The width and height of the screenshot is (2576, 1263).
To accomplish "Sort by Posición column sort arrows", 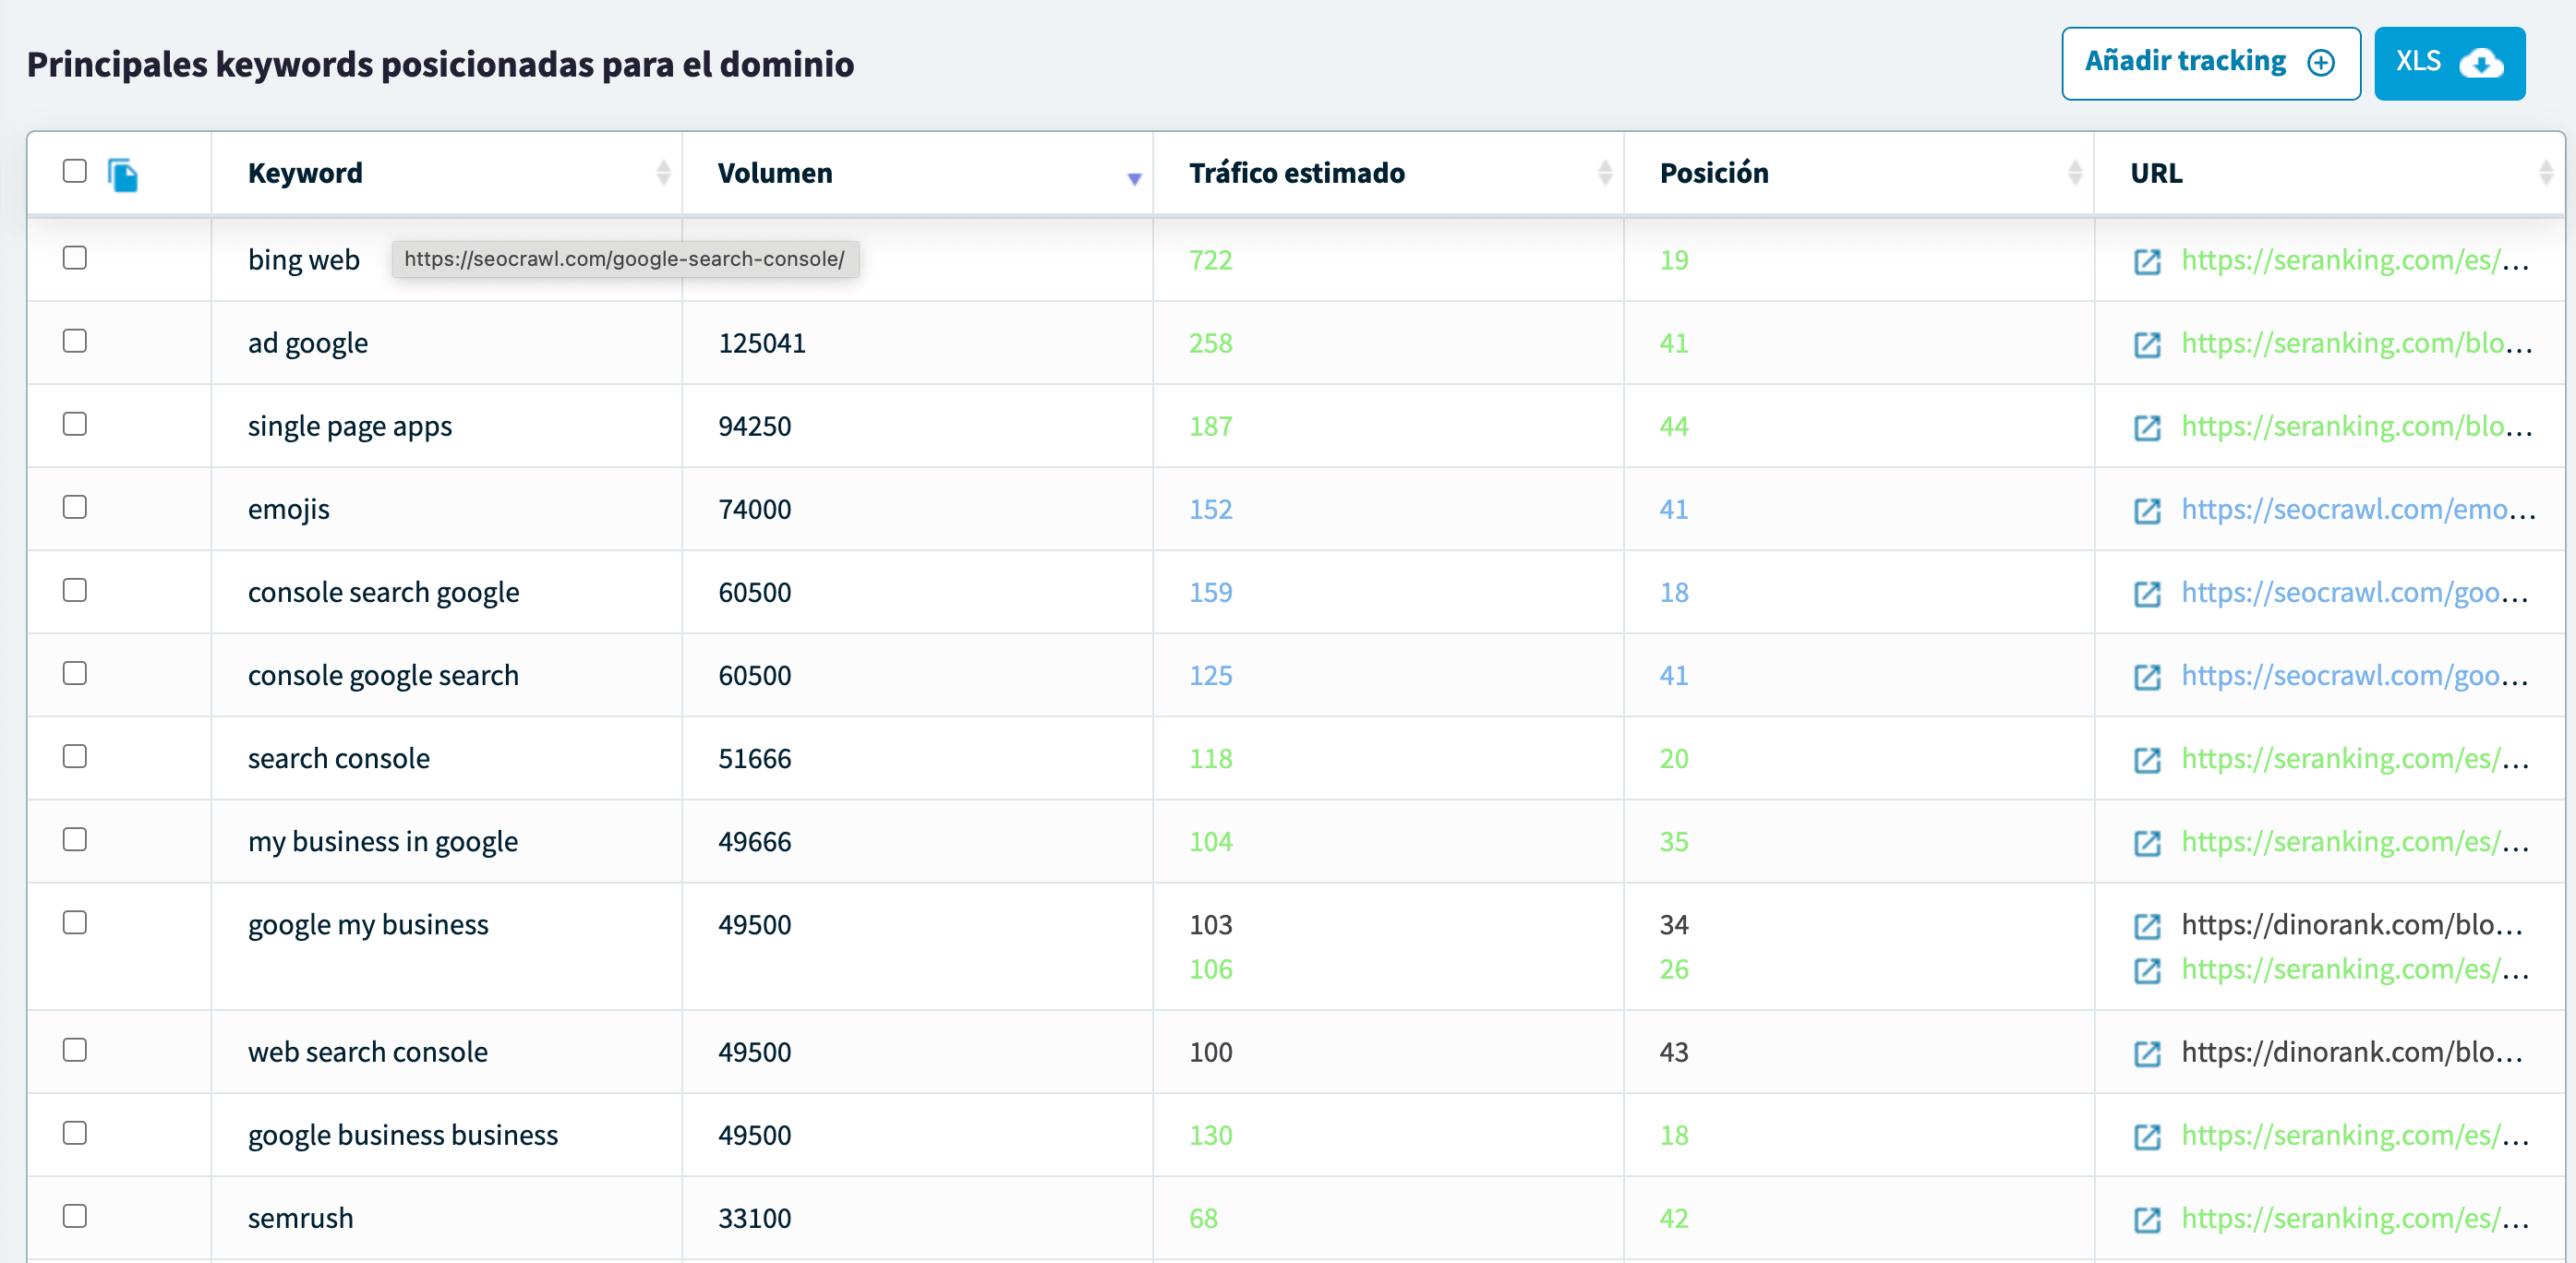I will pyautogui.click(x=2075, y=173).
